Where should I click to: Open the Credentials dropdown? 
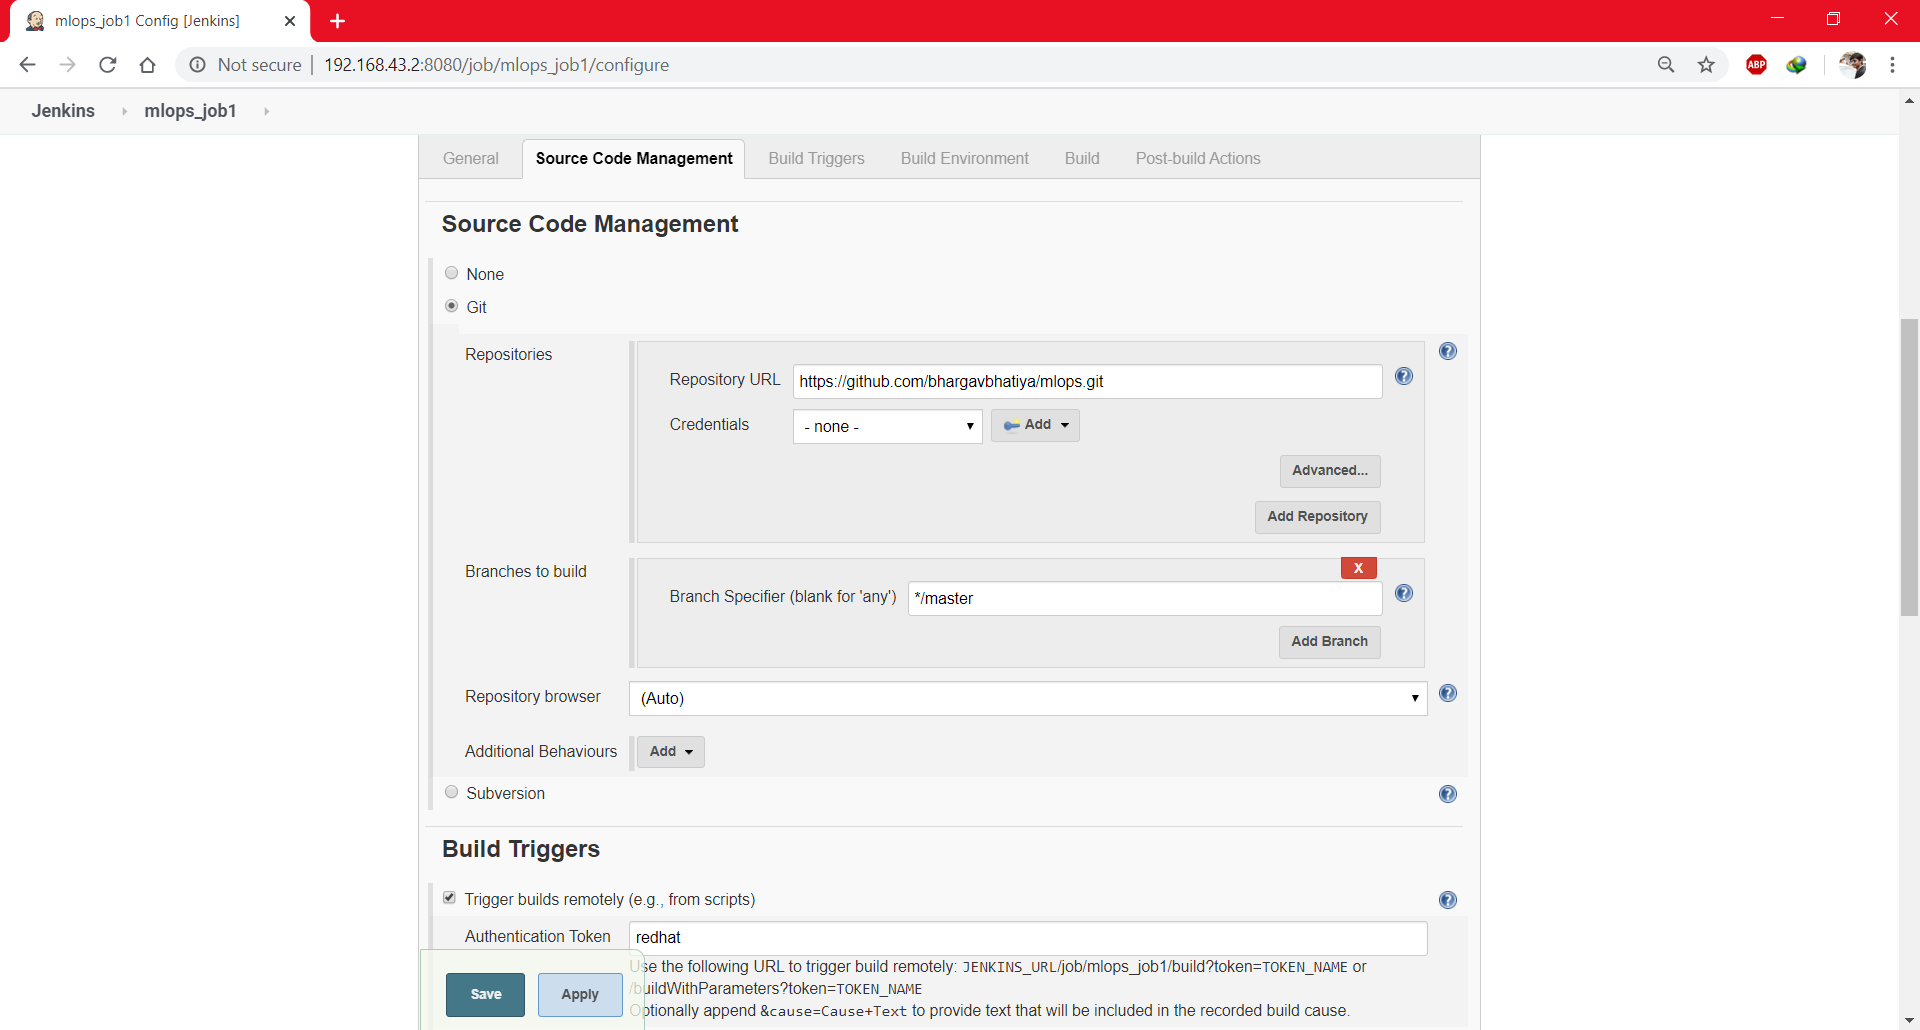tap(887, 426)
